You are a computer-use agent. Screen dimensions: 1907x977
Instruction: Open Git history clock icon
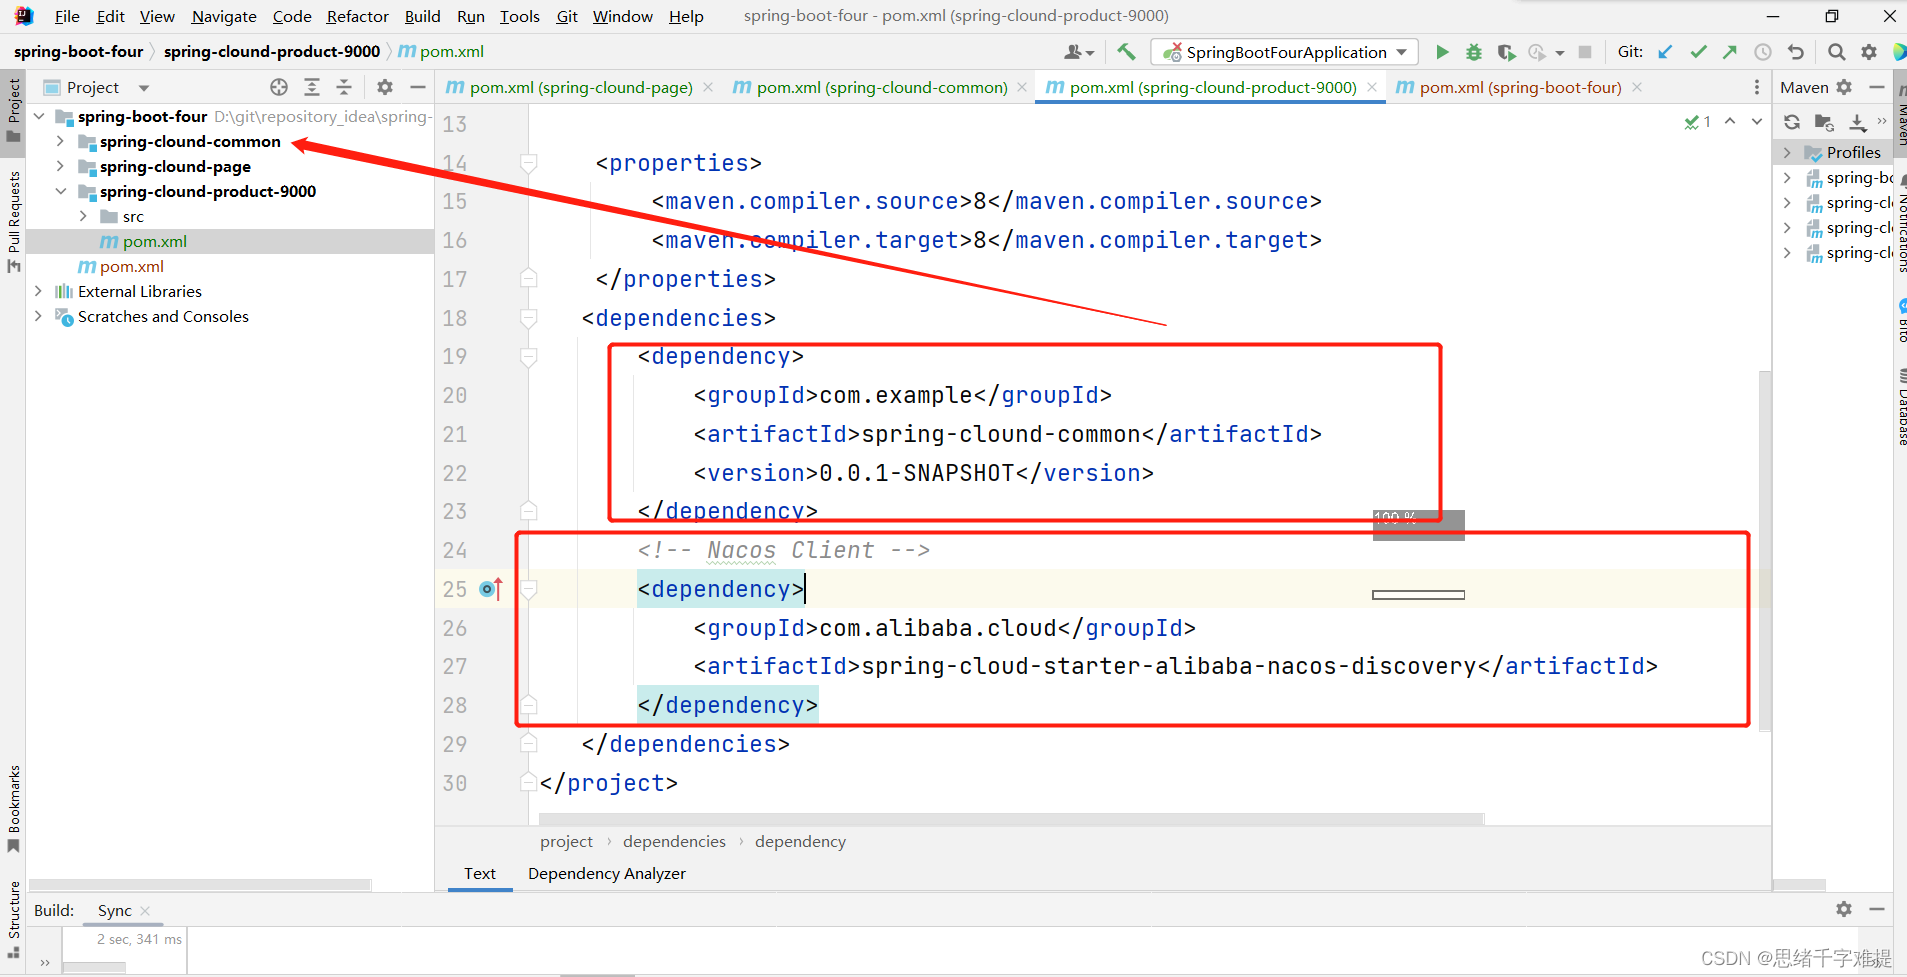(1763, 52)
